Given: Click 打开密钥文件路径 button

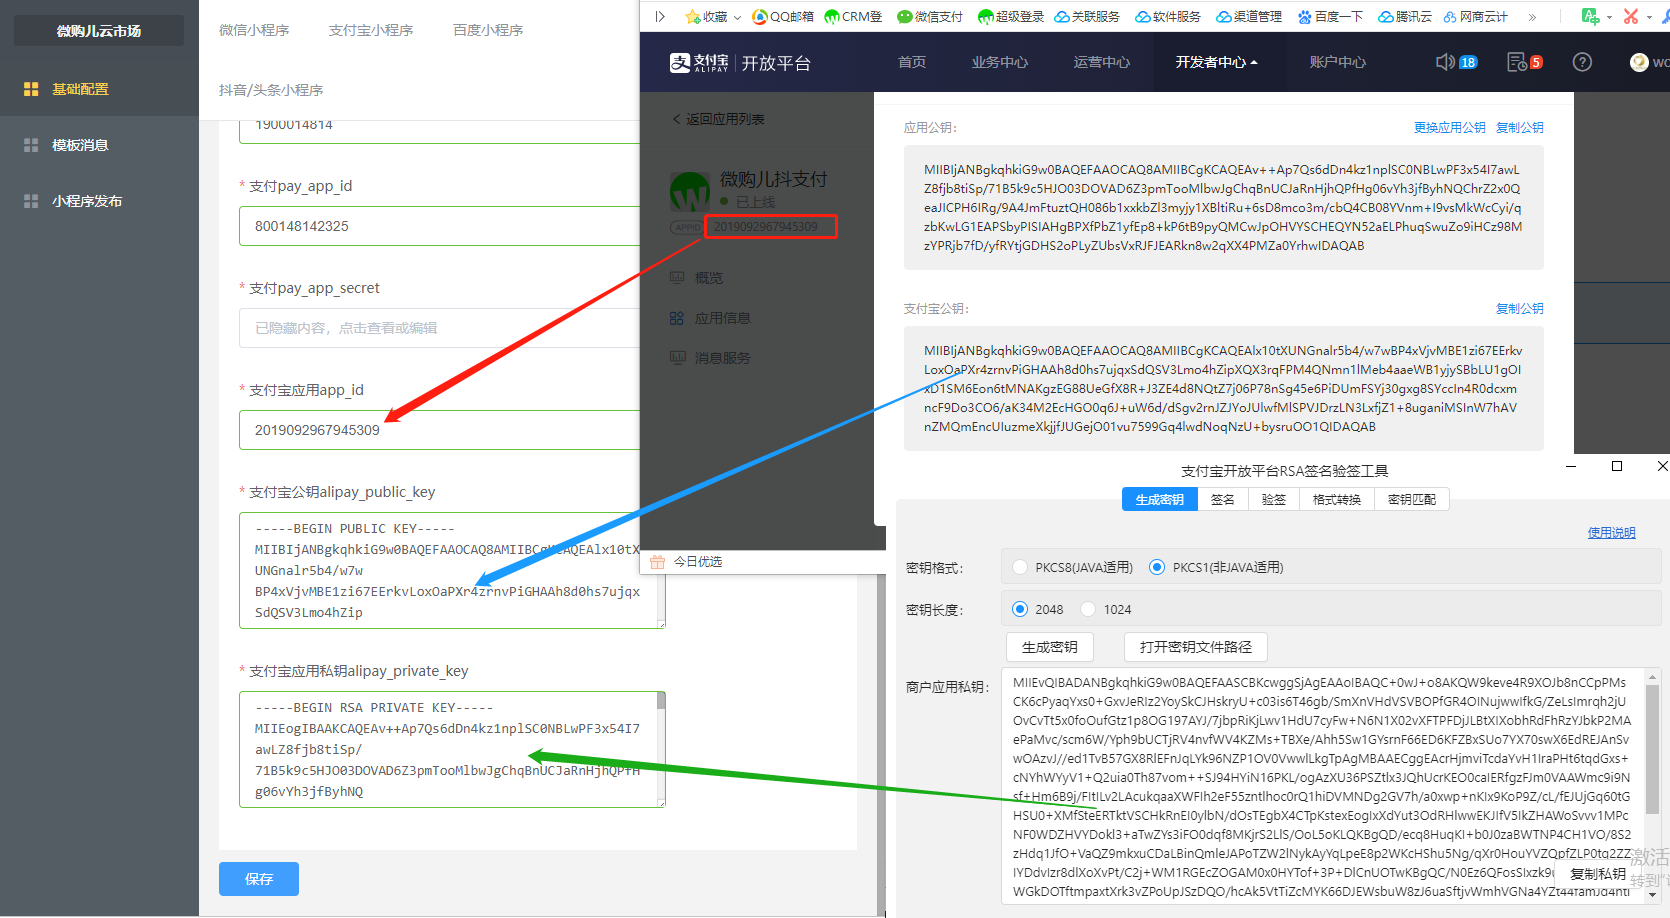Looking at the screenshot, I should pyautogui.click(x=1196, y=647).
